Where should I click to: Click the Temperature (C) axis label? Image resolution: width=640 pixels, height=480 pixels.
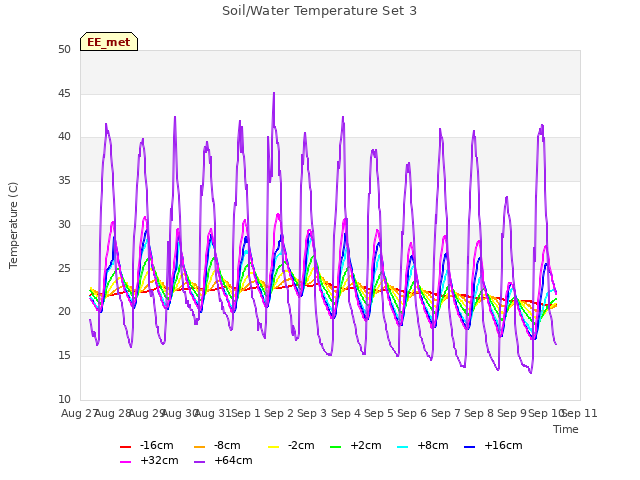point(13,225)
